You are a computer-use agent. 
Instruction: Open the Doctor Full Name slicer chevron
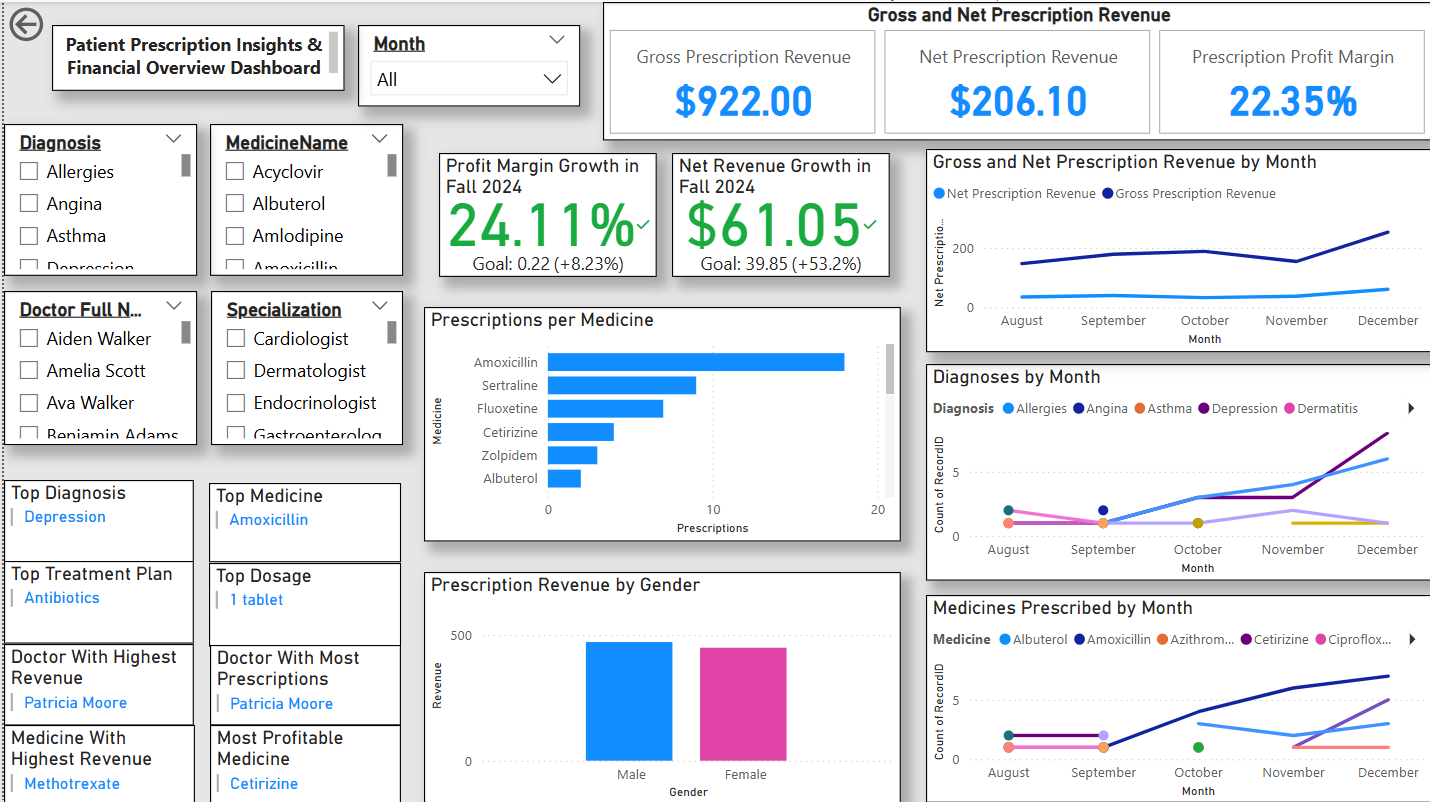(173, 305)
